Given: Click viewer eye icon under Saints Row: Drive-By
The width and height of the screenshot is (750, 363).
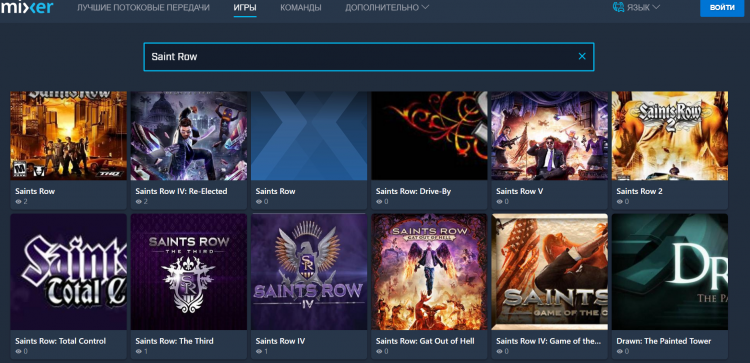Looking at the screenshot, I should 379,202.
